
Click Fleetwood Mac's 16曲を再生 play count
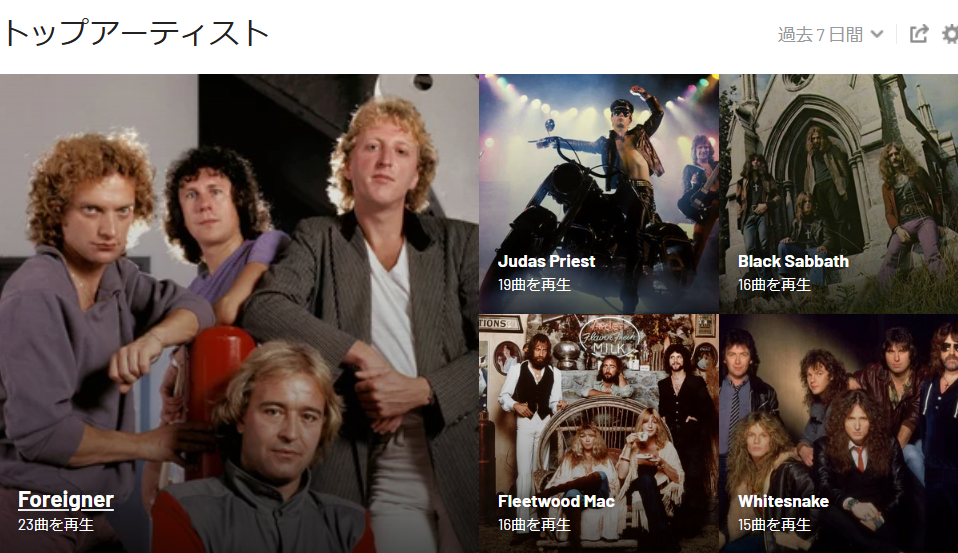pos(534,525)
